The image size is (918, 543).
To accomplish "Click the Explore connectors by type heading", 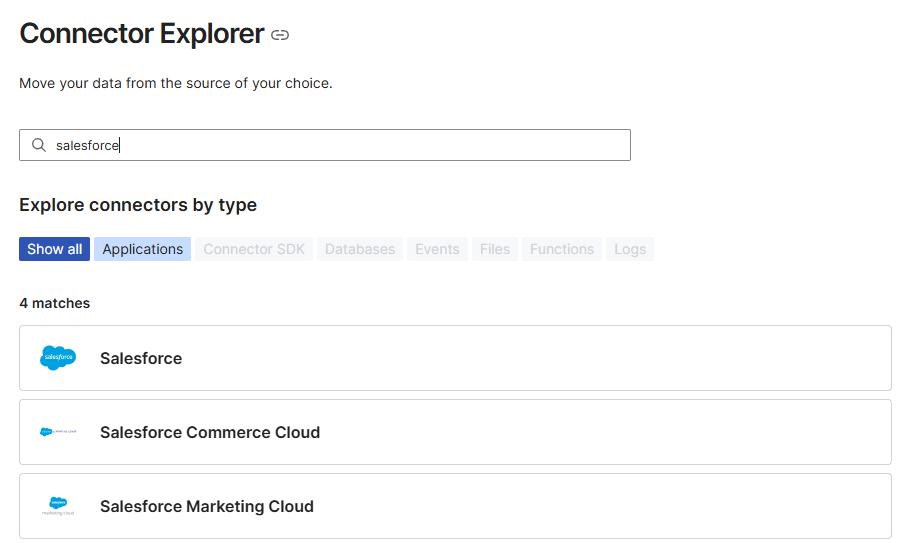I will [x=138, y=205].
